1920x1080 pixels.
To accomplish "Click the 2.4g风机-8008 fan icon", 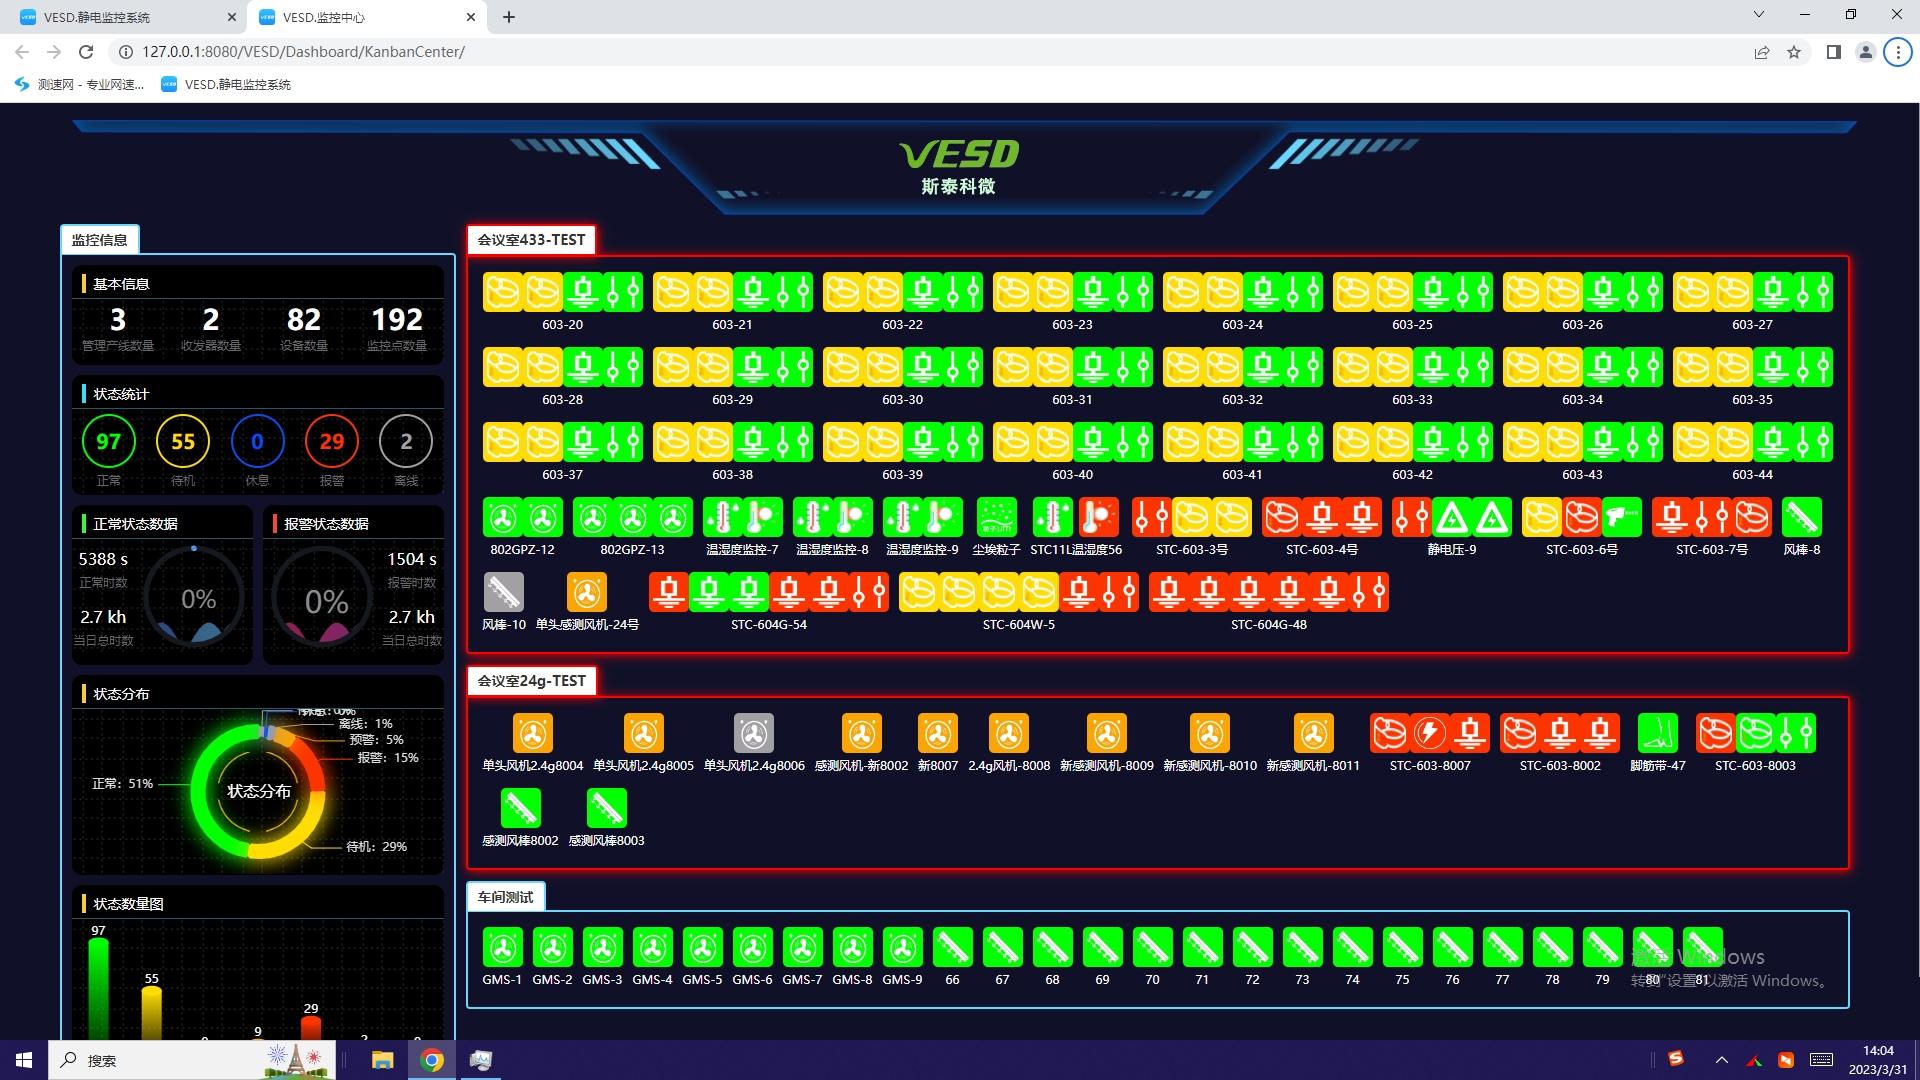I will tap(1009, 734).
